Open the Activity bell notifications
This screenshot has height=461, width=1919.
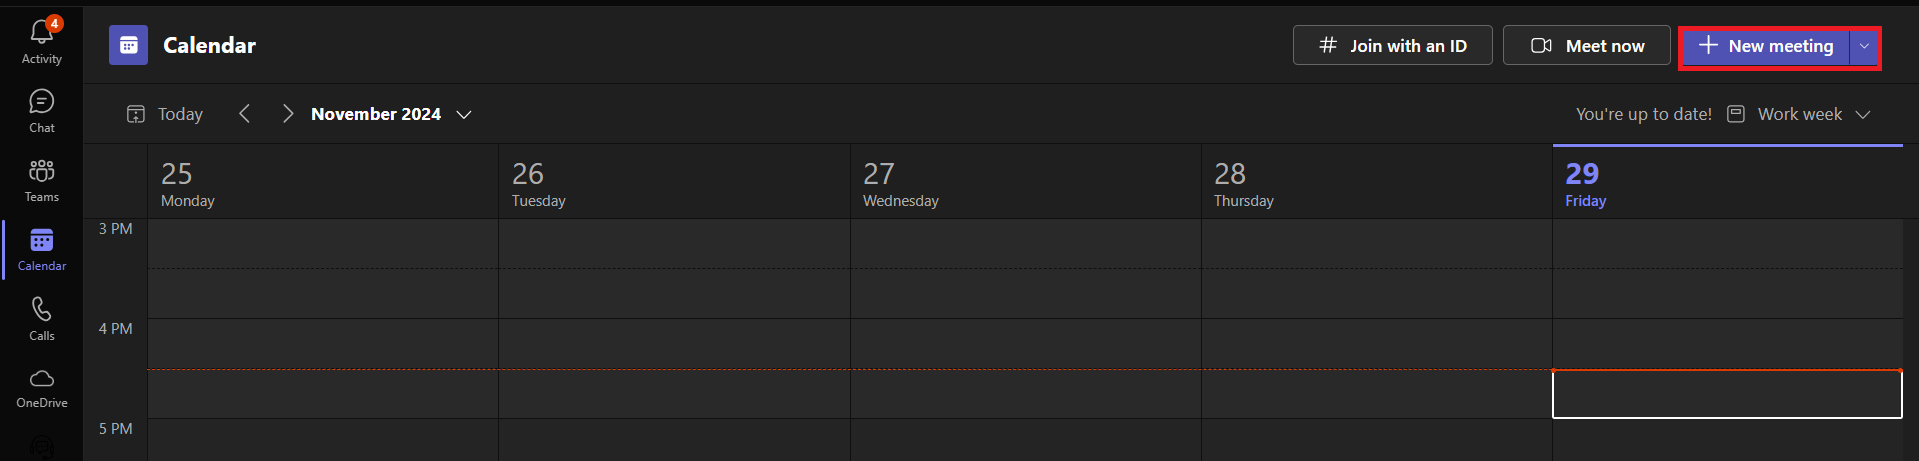coord(42,41)
